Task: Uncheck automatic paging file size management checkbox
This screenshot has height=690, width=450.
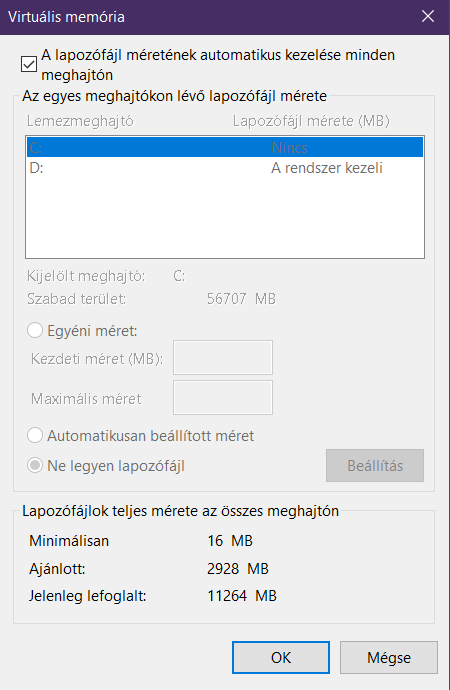Action: click(x=29, y=64)
